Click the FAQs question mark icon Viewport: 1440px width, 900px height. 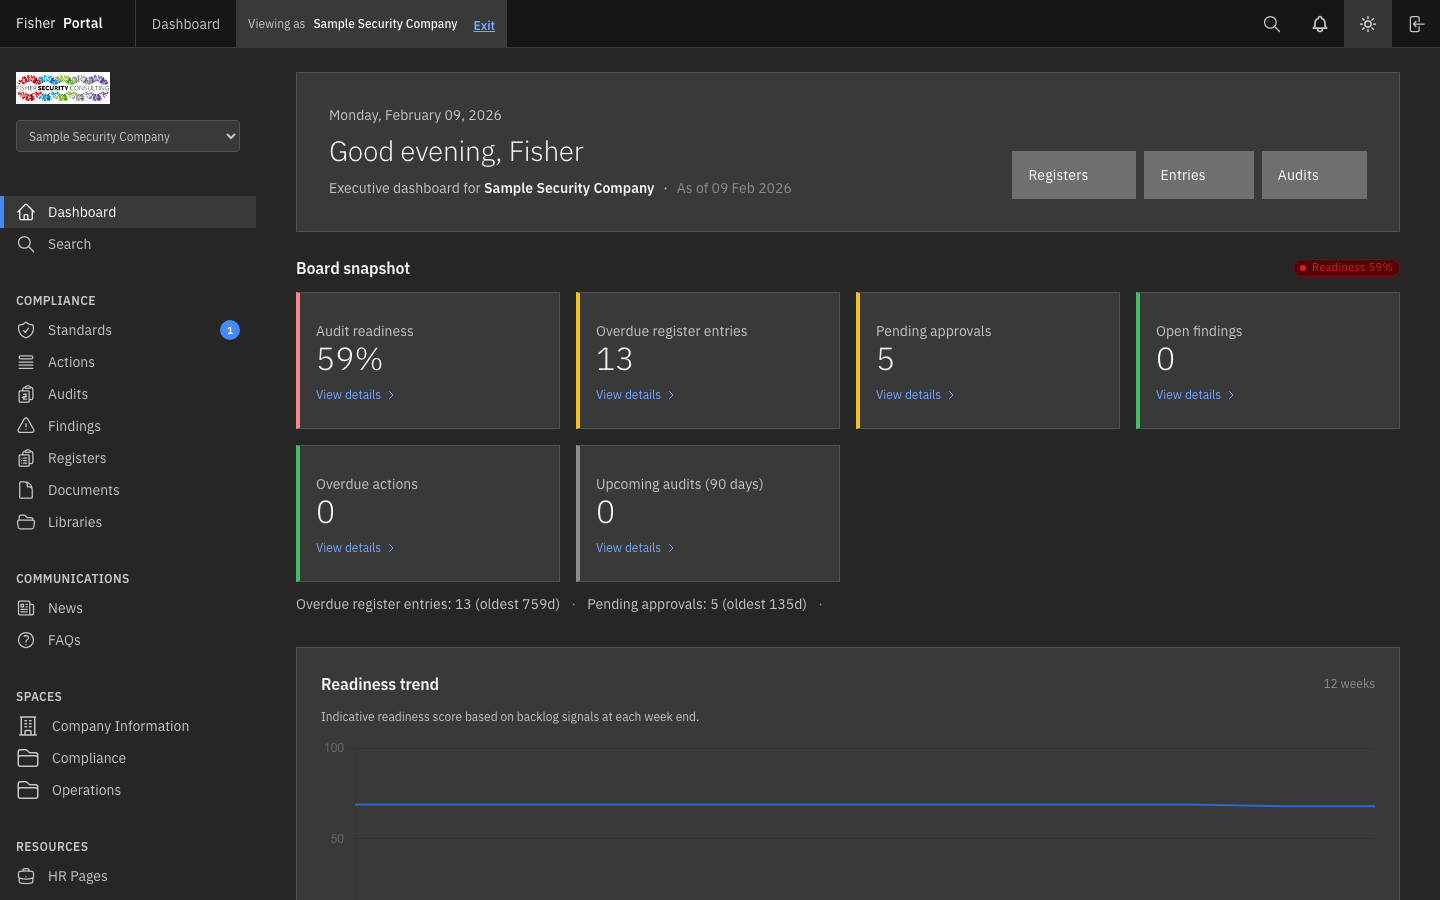[26, 640]
